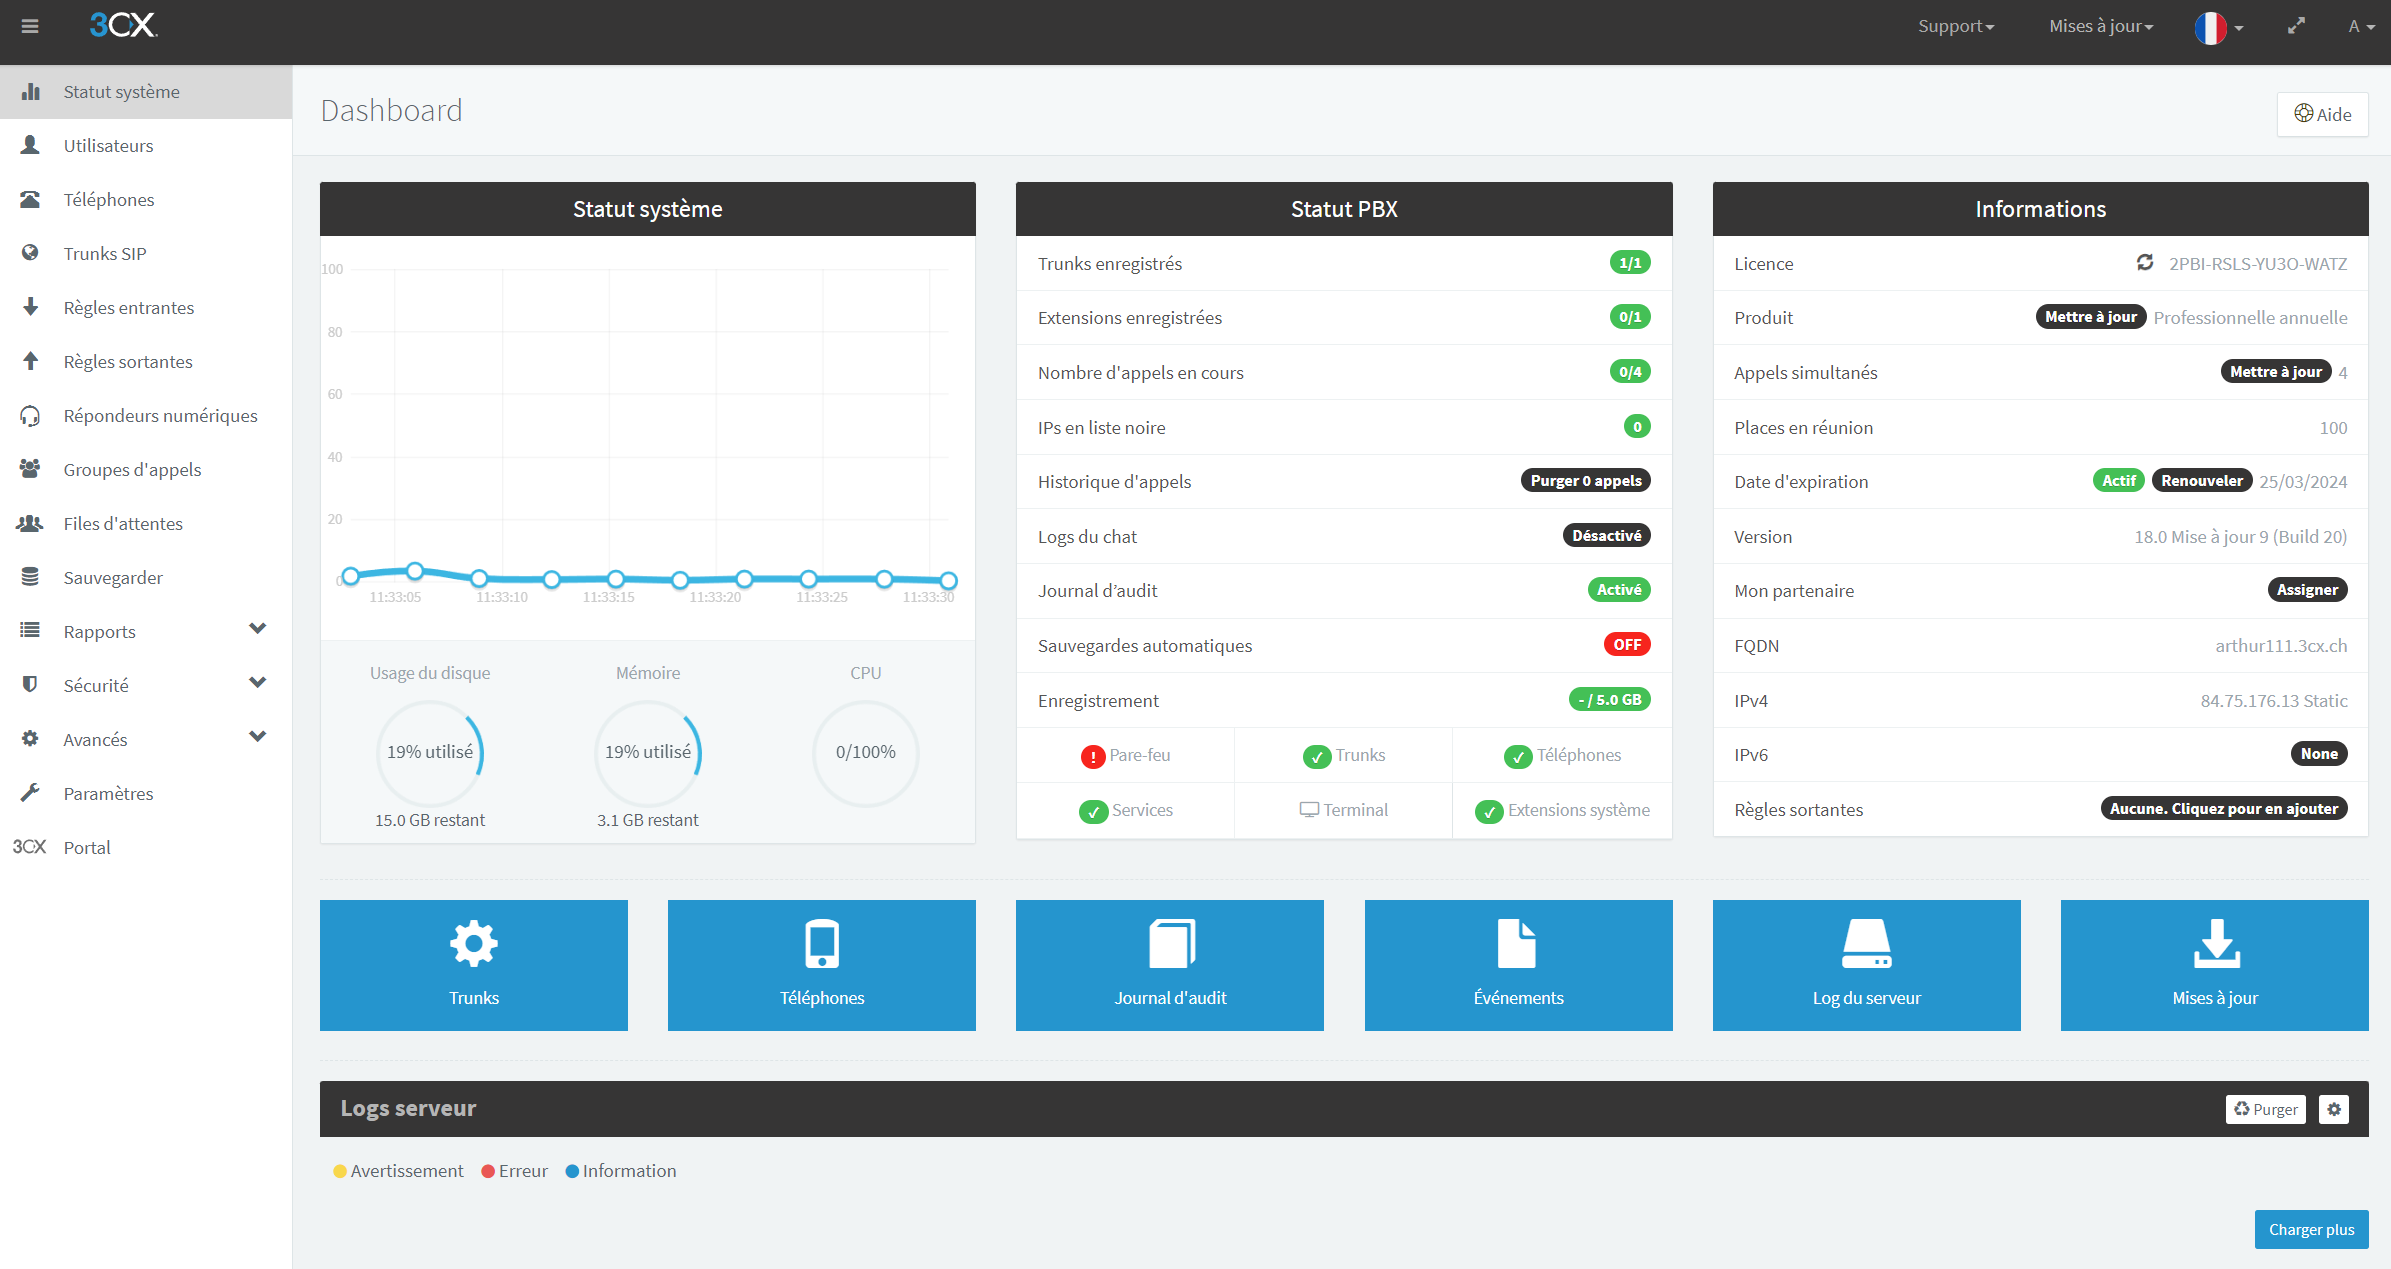The image size is (2391, 1269).
Task: Toggle Journal d'audit Activé badge
Action: 1619,590
